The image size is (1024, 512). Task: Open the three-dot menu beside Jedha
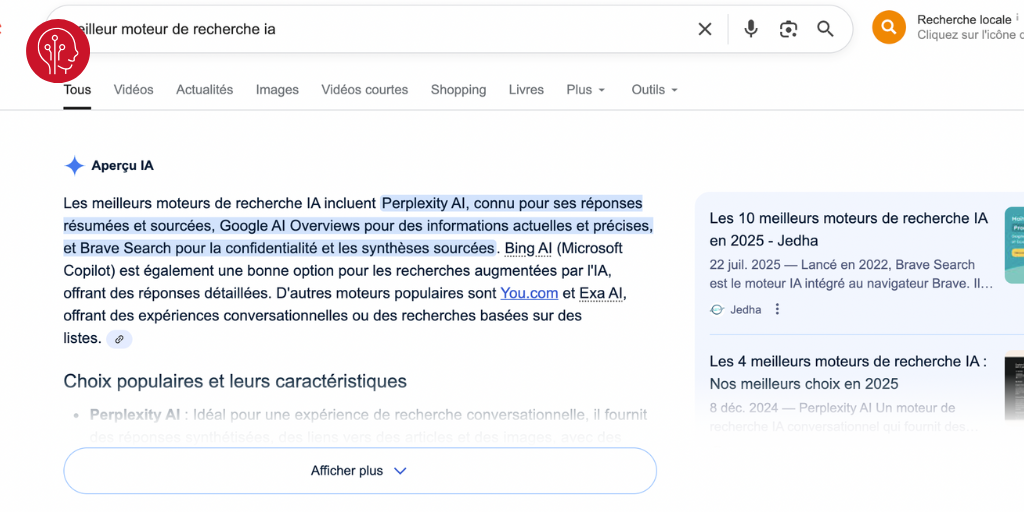pyautogui.click(x=777, y=310)
